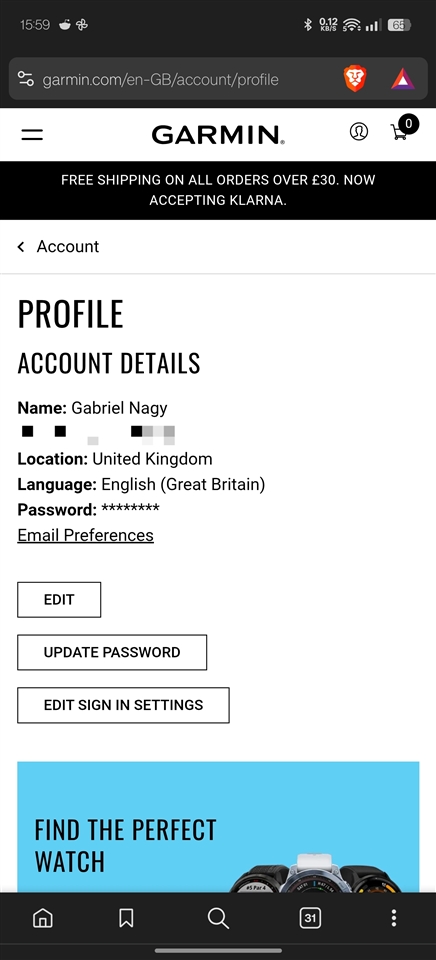The image size is (436, 960).
Task: Open Email Preferences link
Action: point(85,535)
